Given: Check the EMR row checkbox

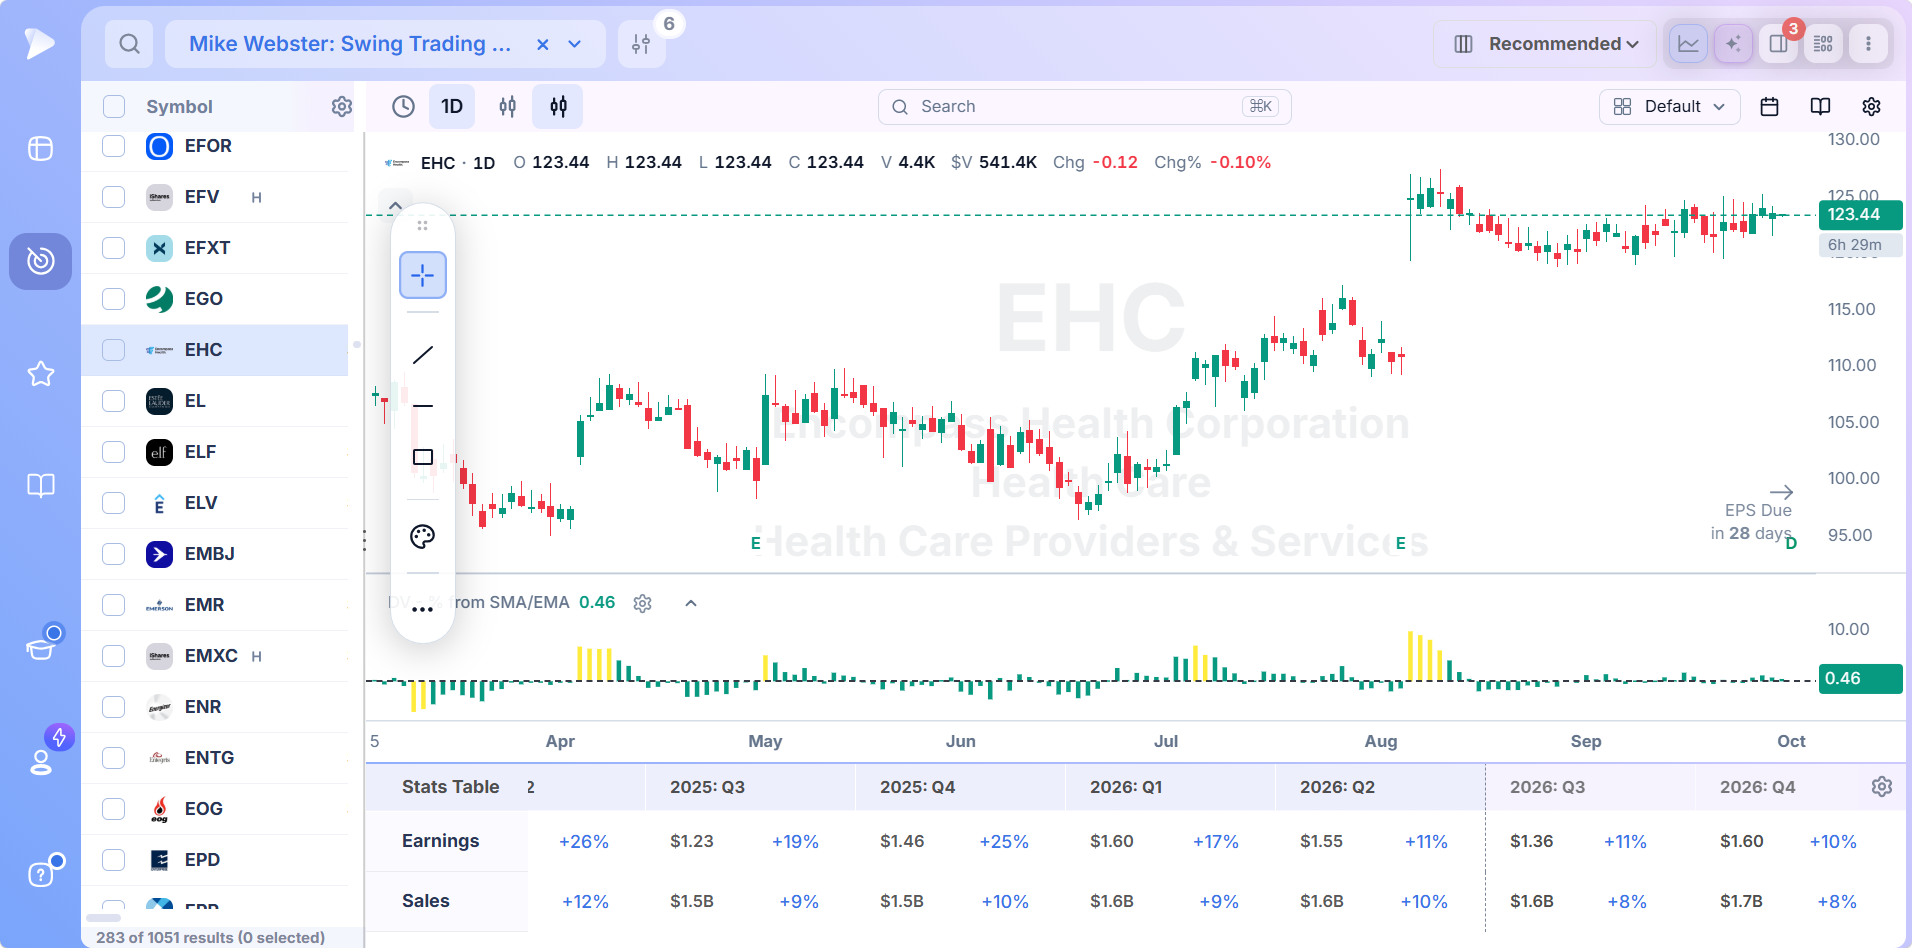Looking at the screenshot, I should click(x=114, y=605).
